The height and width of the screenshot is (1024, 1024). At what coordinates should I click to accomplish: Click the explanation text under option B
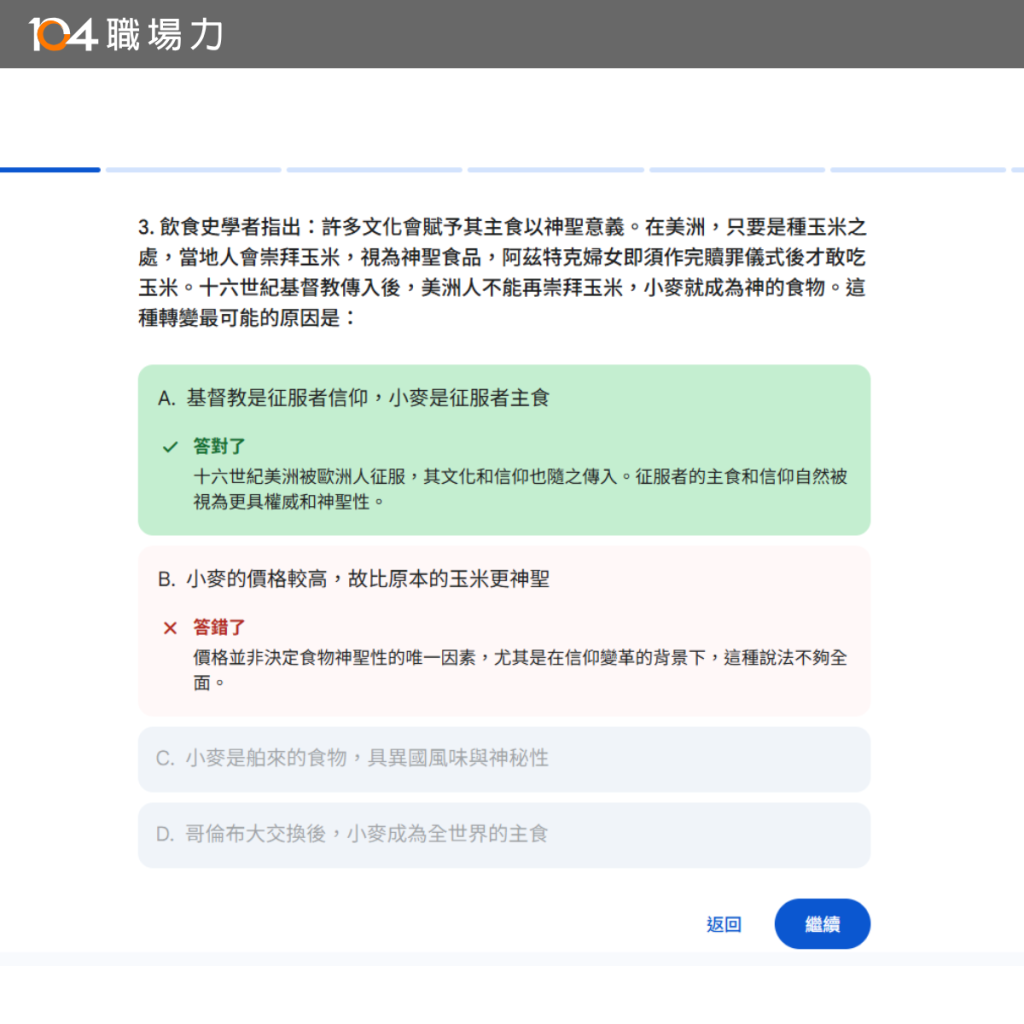pyautogui.click(x=520, y=670)
